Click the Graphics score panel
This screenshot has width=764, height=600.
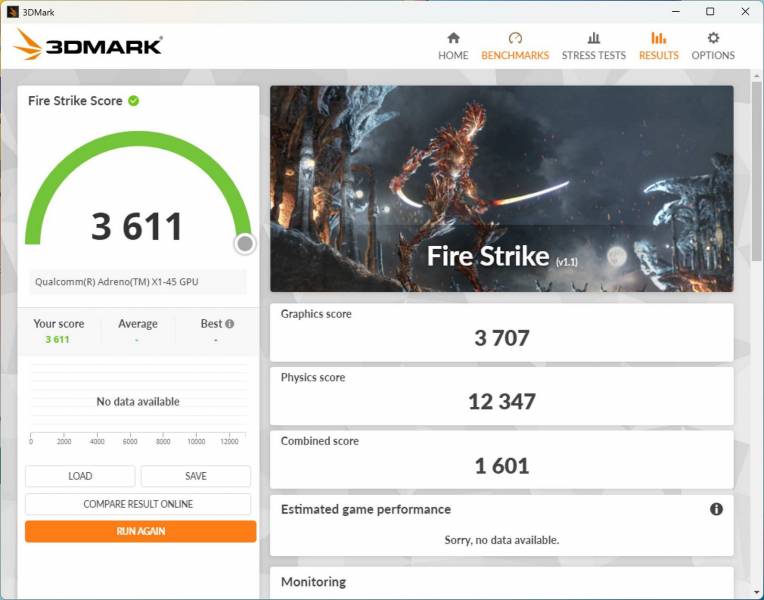coord(501,331)
